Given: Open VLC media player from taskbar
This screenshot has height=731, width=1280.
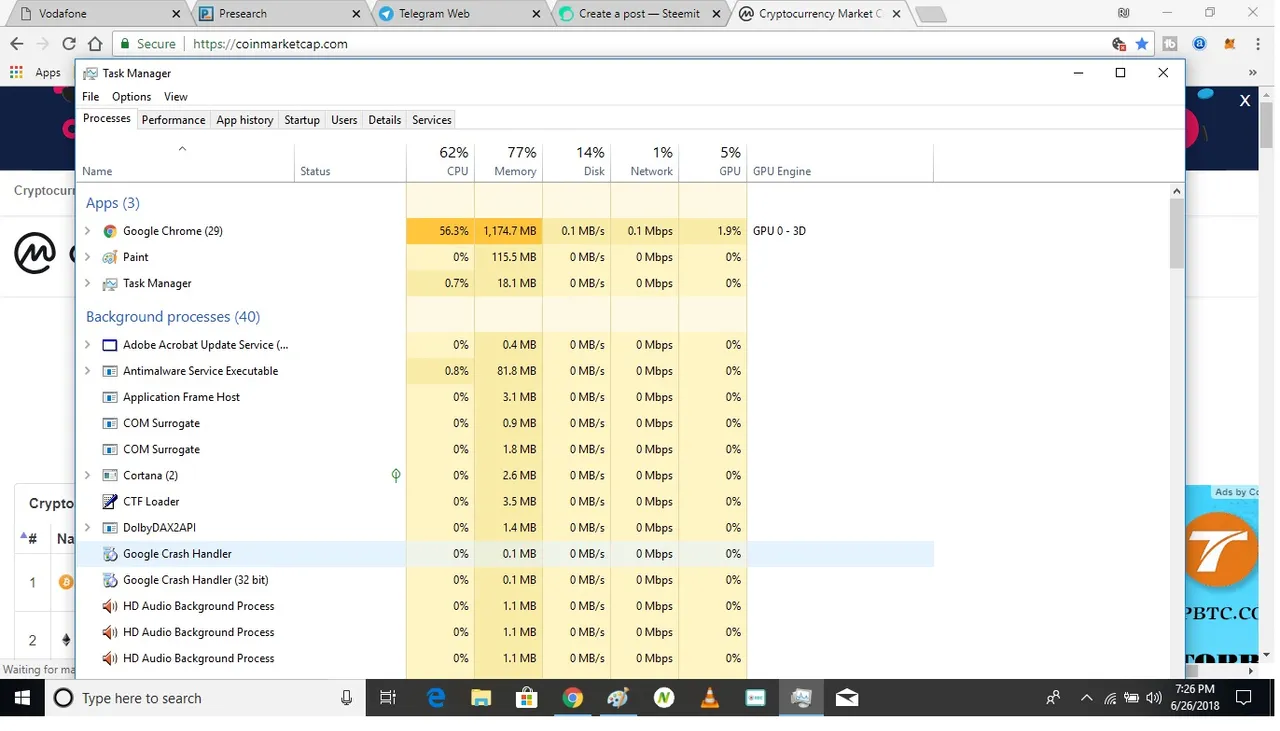Looking at the screenshot, I should coord(710,698).
